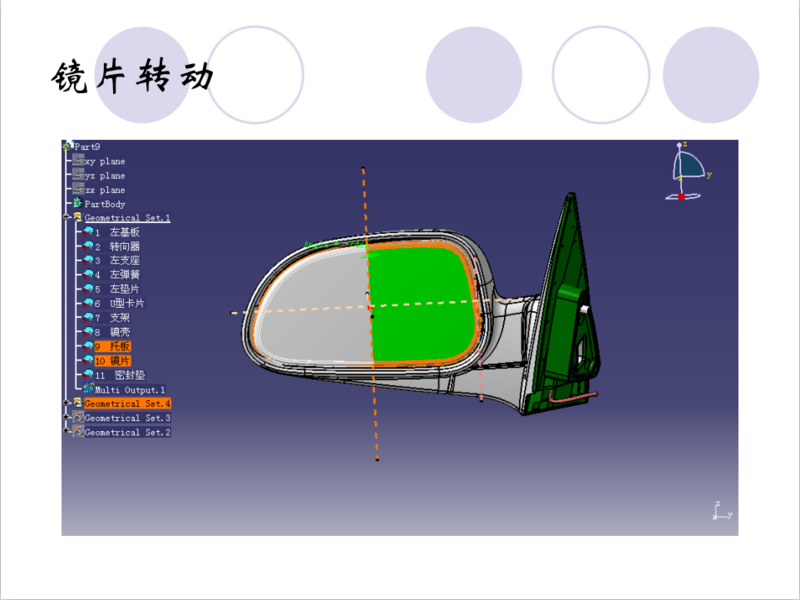The width and height of the screenshot is (800, 600).
Task: Click the PartBody gear icon
Action: coord(78,204)
